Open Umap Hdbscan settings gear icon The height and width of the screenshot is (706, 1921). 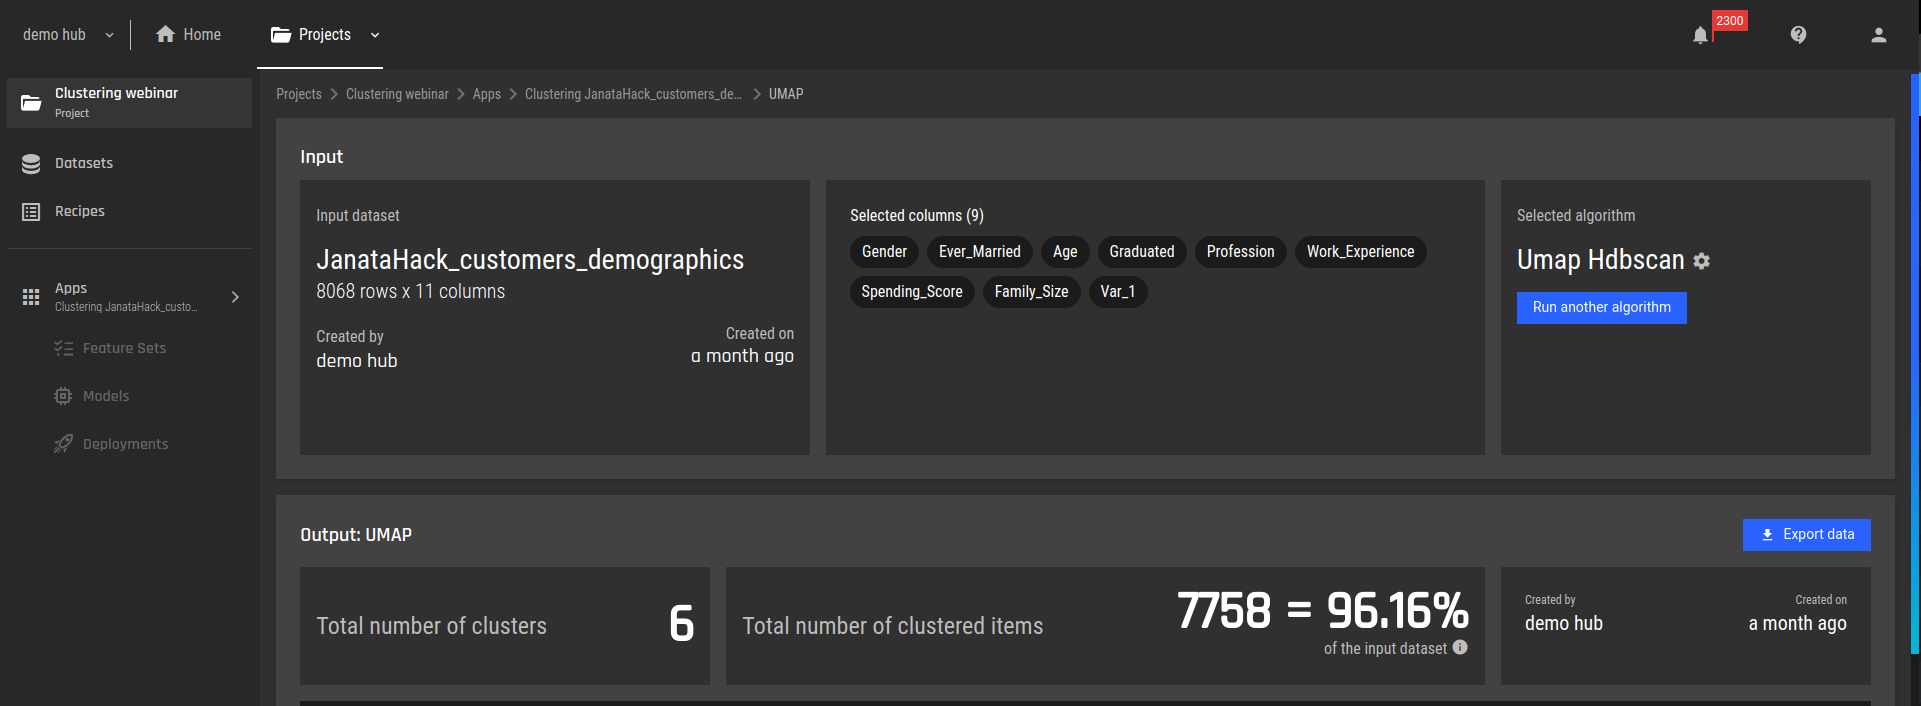pyautogui.click(x=1701, y=261)
